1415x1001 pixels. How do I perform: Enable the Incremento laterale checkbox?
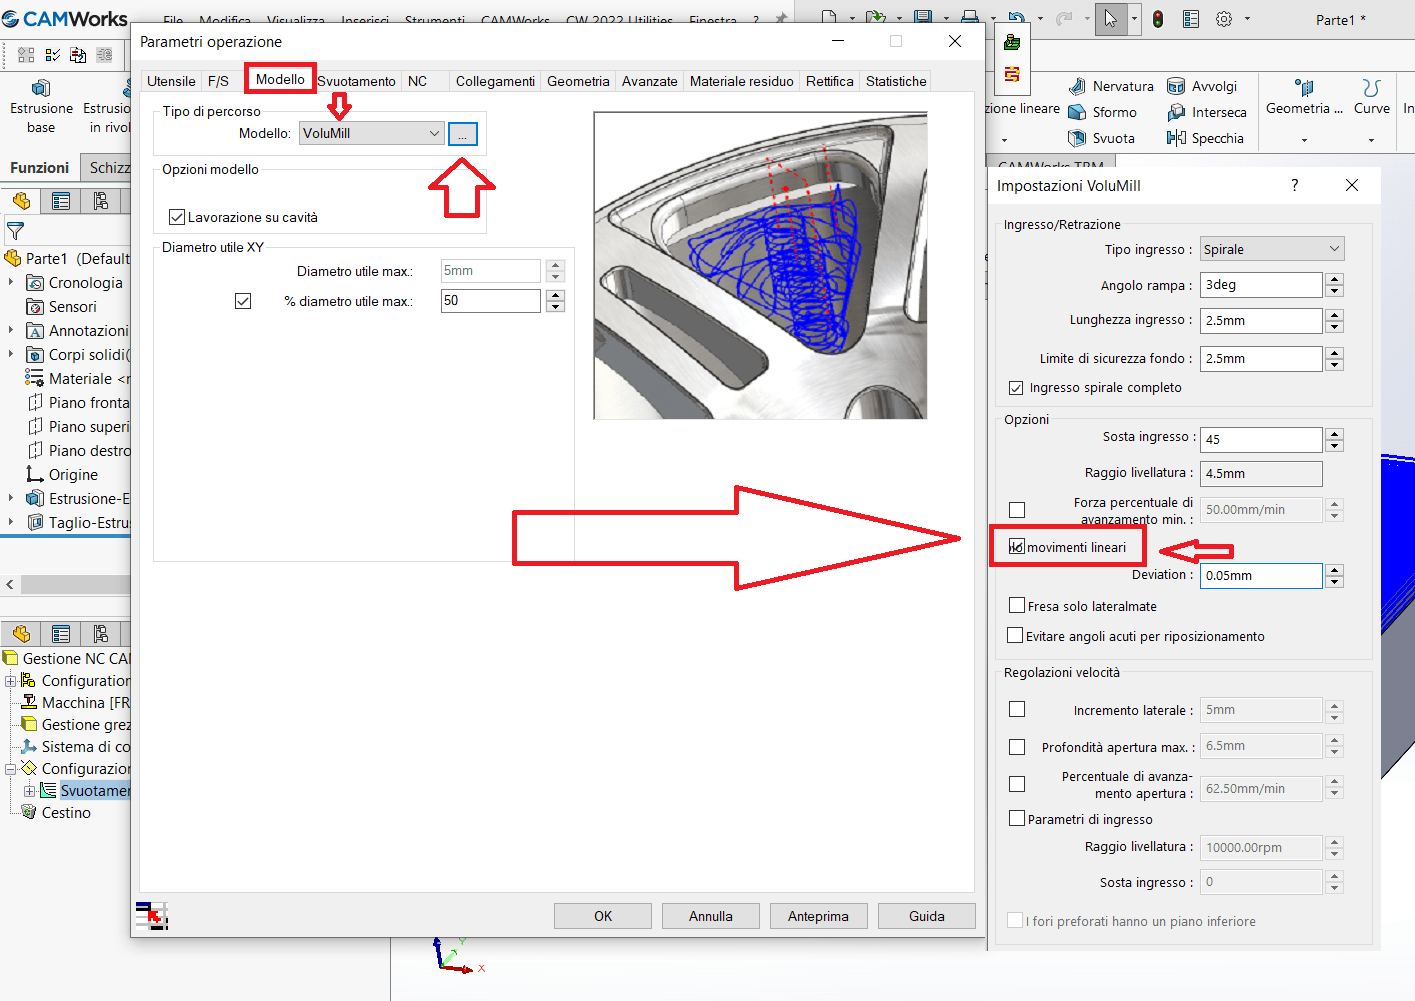1017,709
